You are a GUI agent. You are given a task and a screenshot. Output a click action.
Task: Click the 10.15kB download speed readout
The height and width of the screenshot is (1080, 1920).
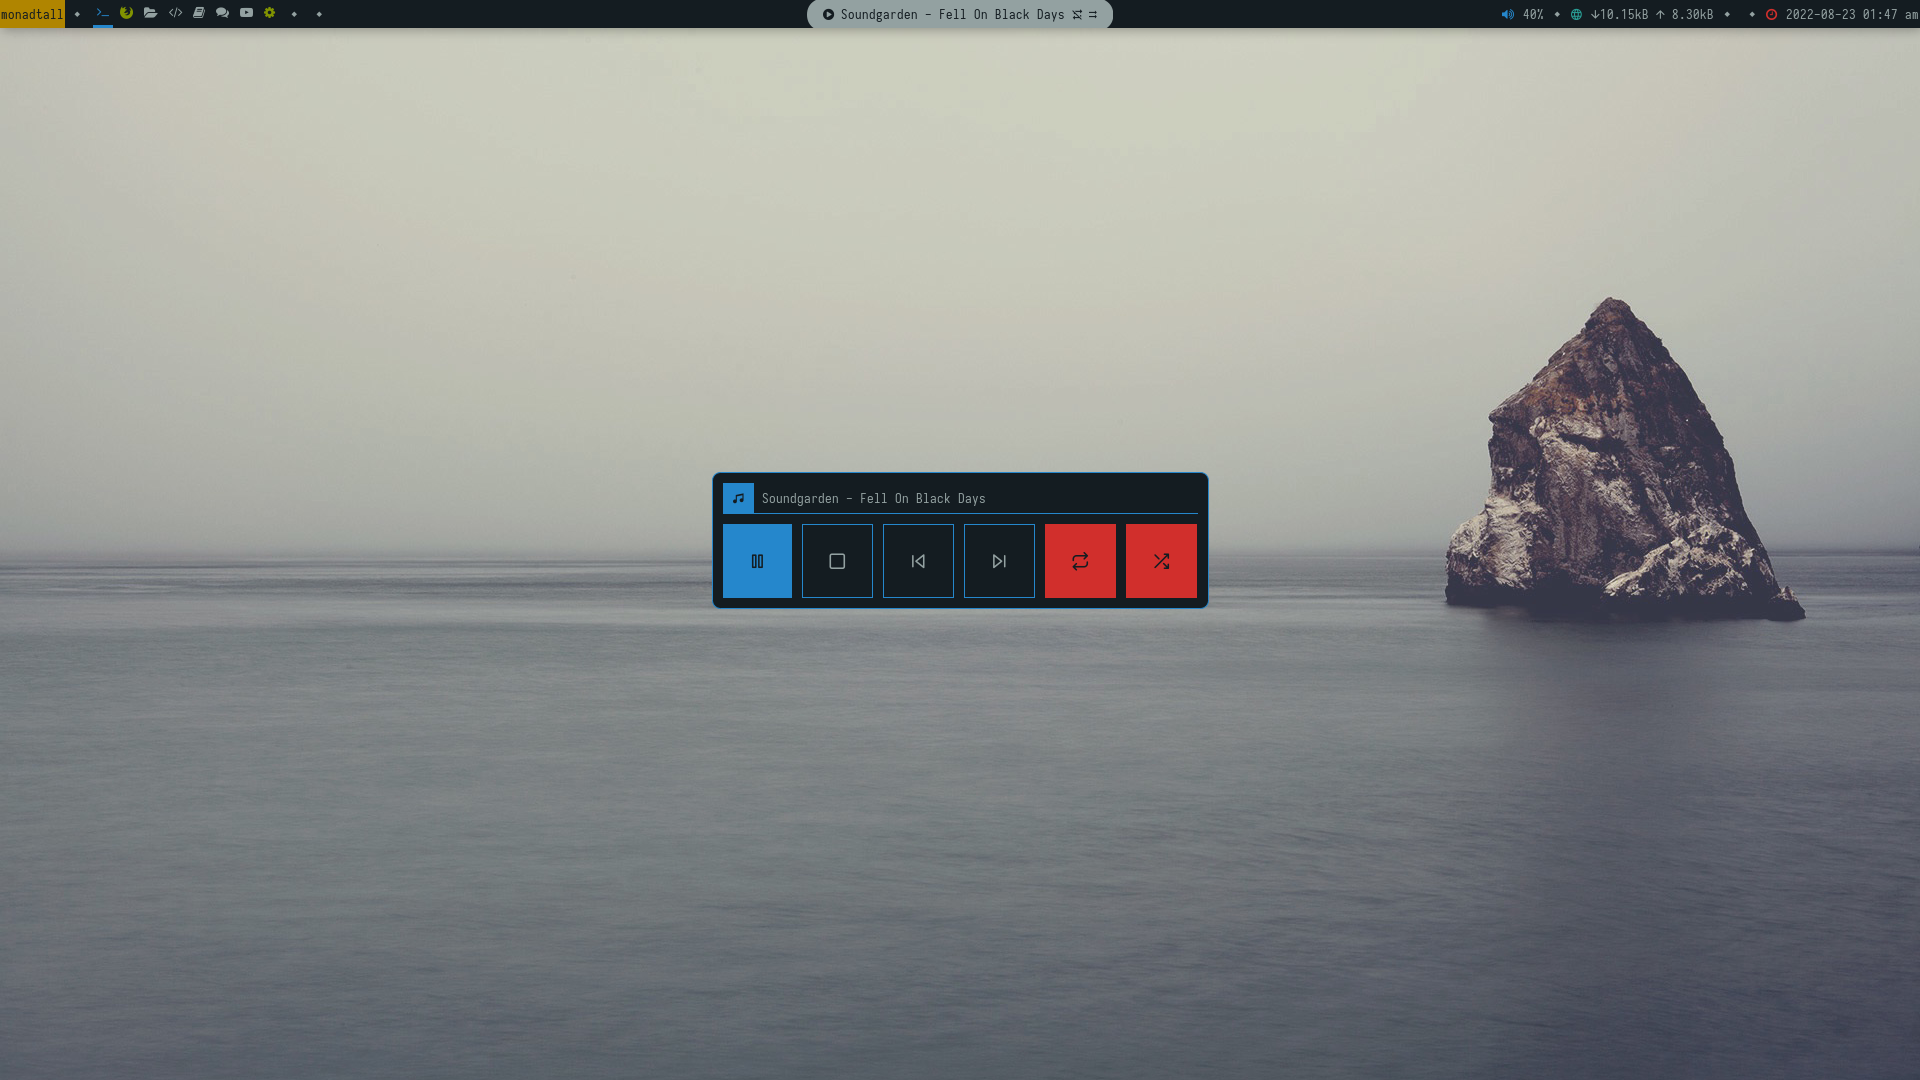1619,14
